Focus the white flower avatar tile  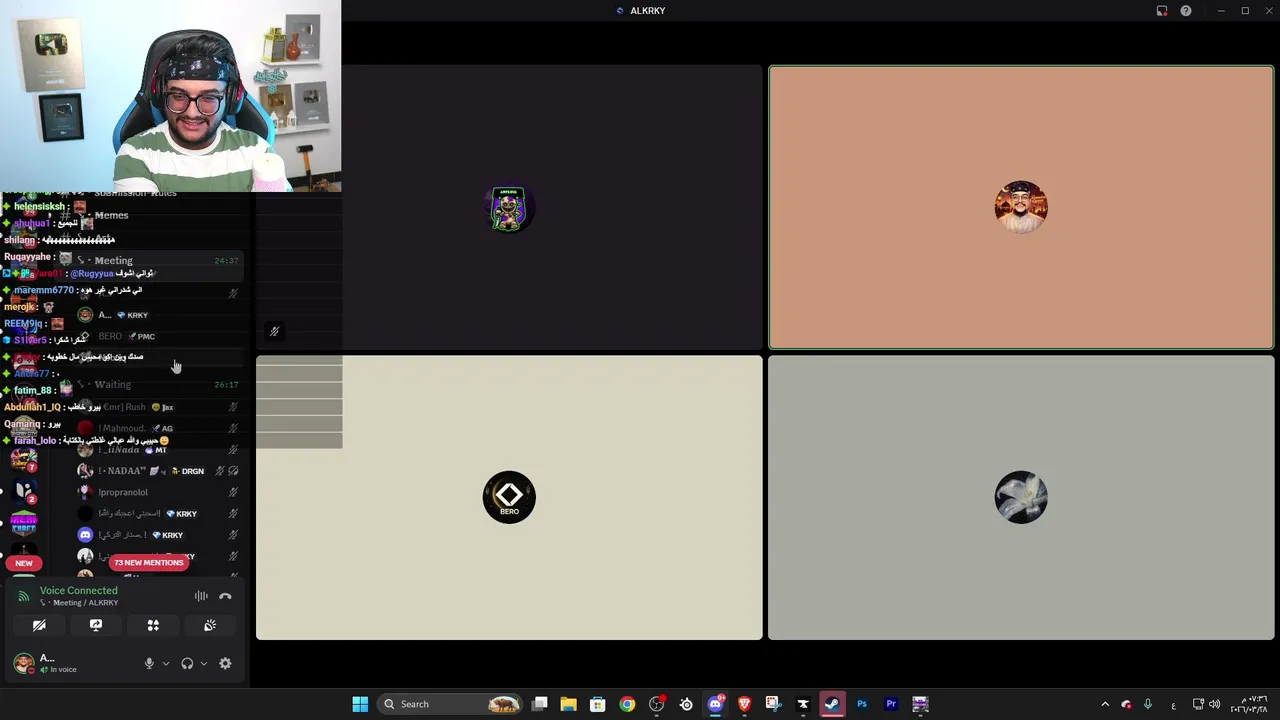click(1021, 497)
